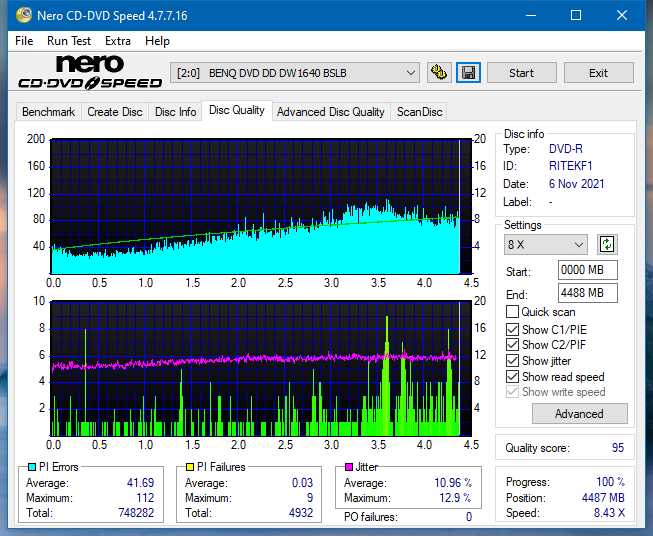Click PI Errors average 41.69 value

pos(140,483)
